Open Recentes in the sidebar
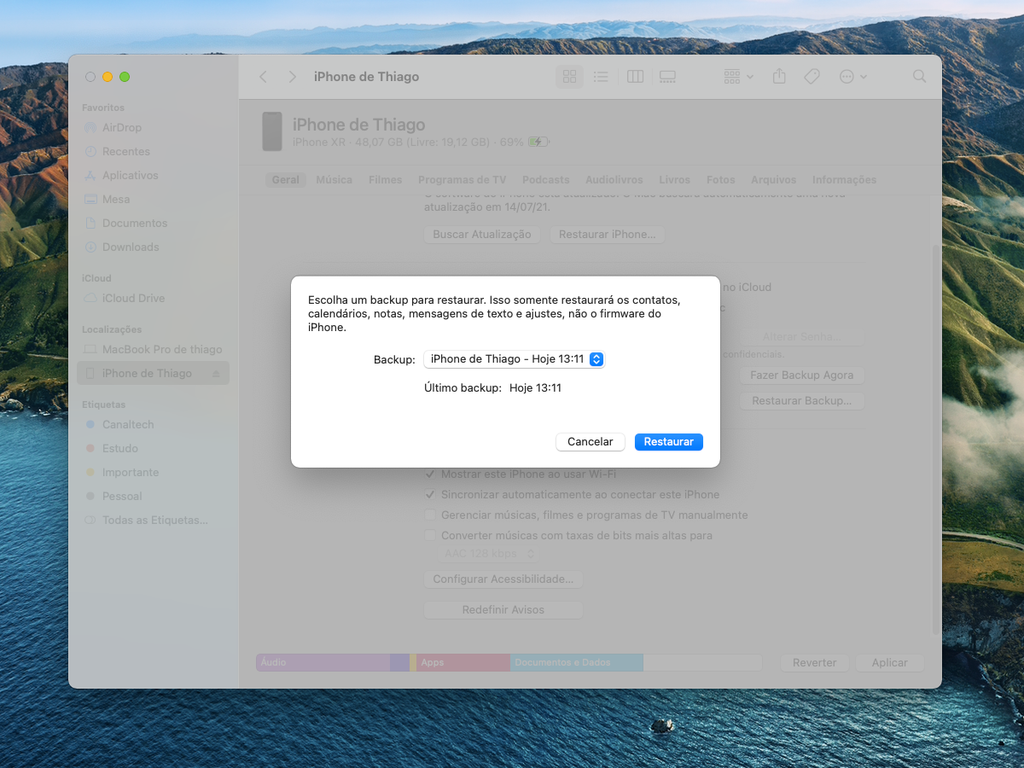The image size is (1024, 768). pyautogui.click(x=125, y=152)
